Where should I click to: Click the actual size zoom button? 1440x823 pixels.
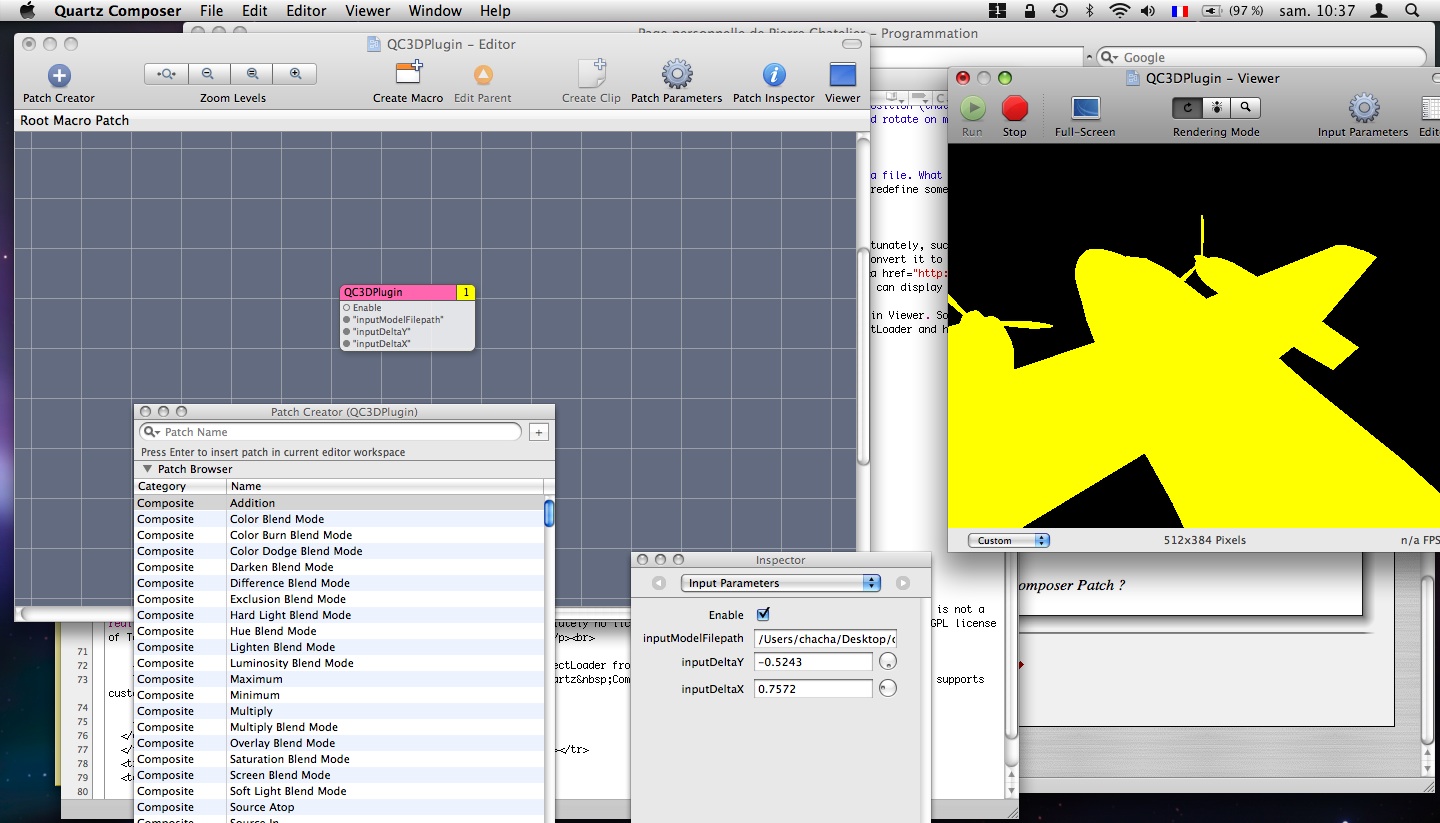pos(252,74)
